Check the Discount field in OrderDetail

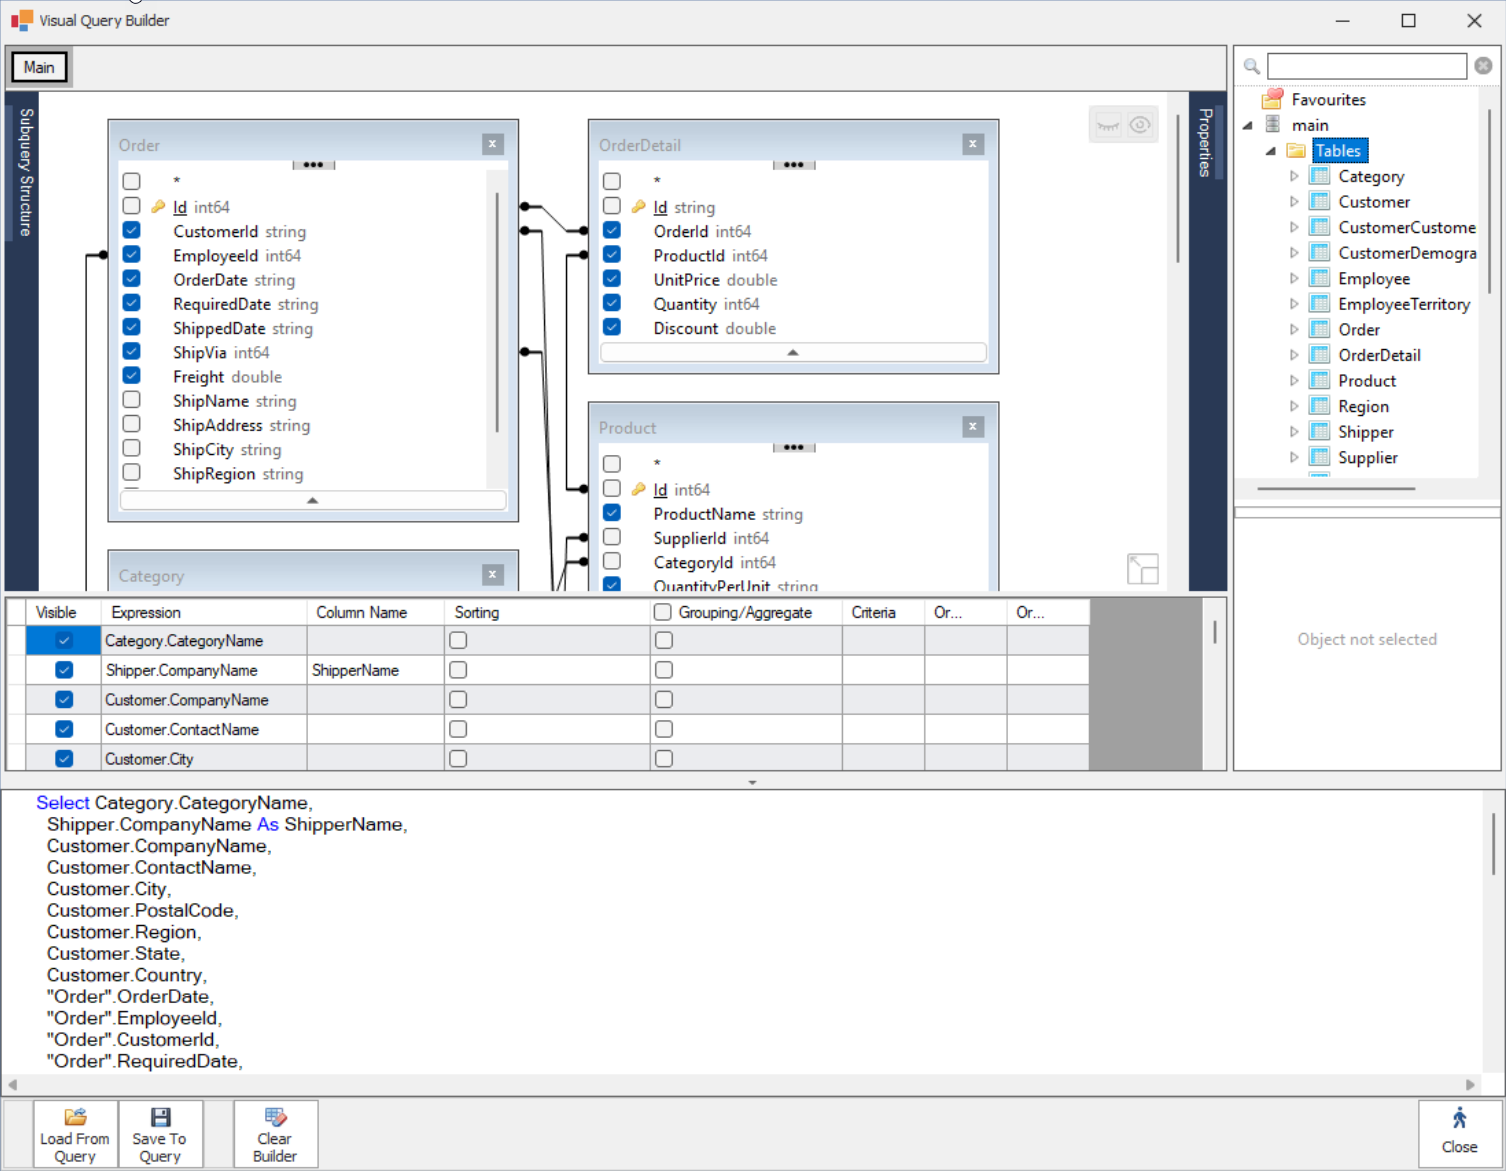tap(611, 327)
